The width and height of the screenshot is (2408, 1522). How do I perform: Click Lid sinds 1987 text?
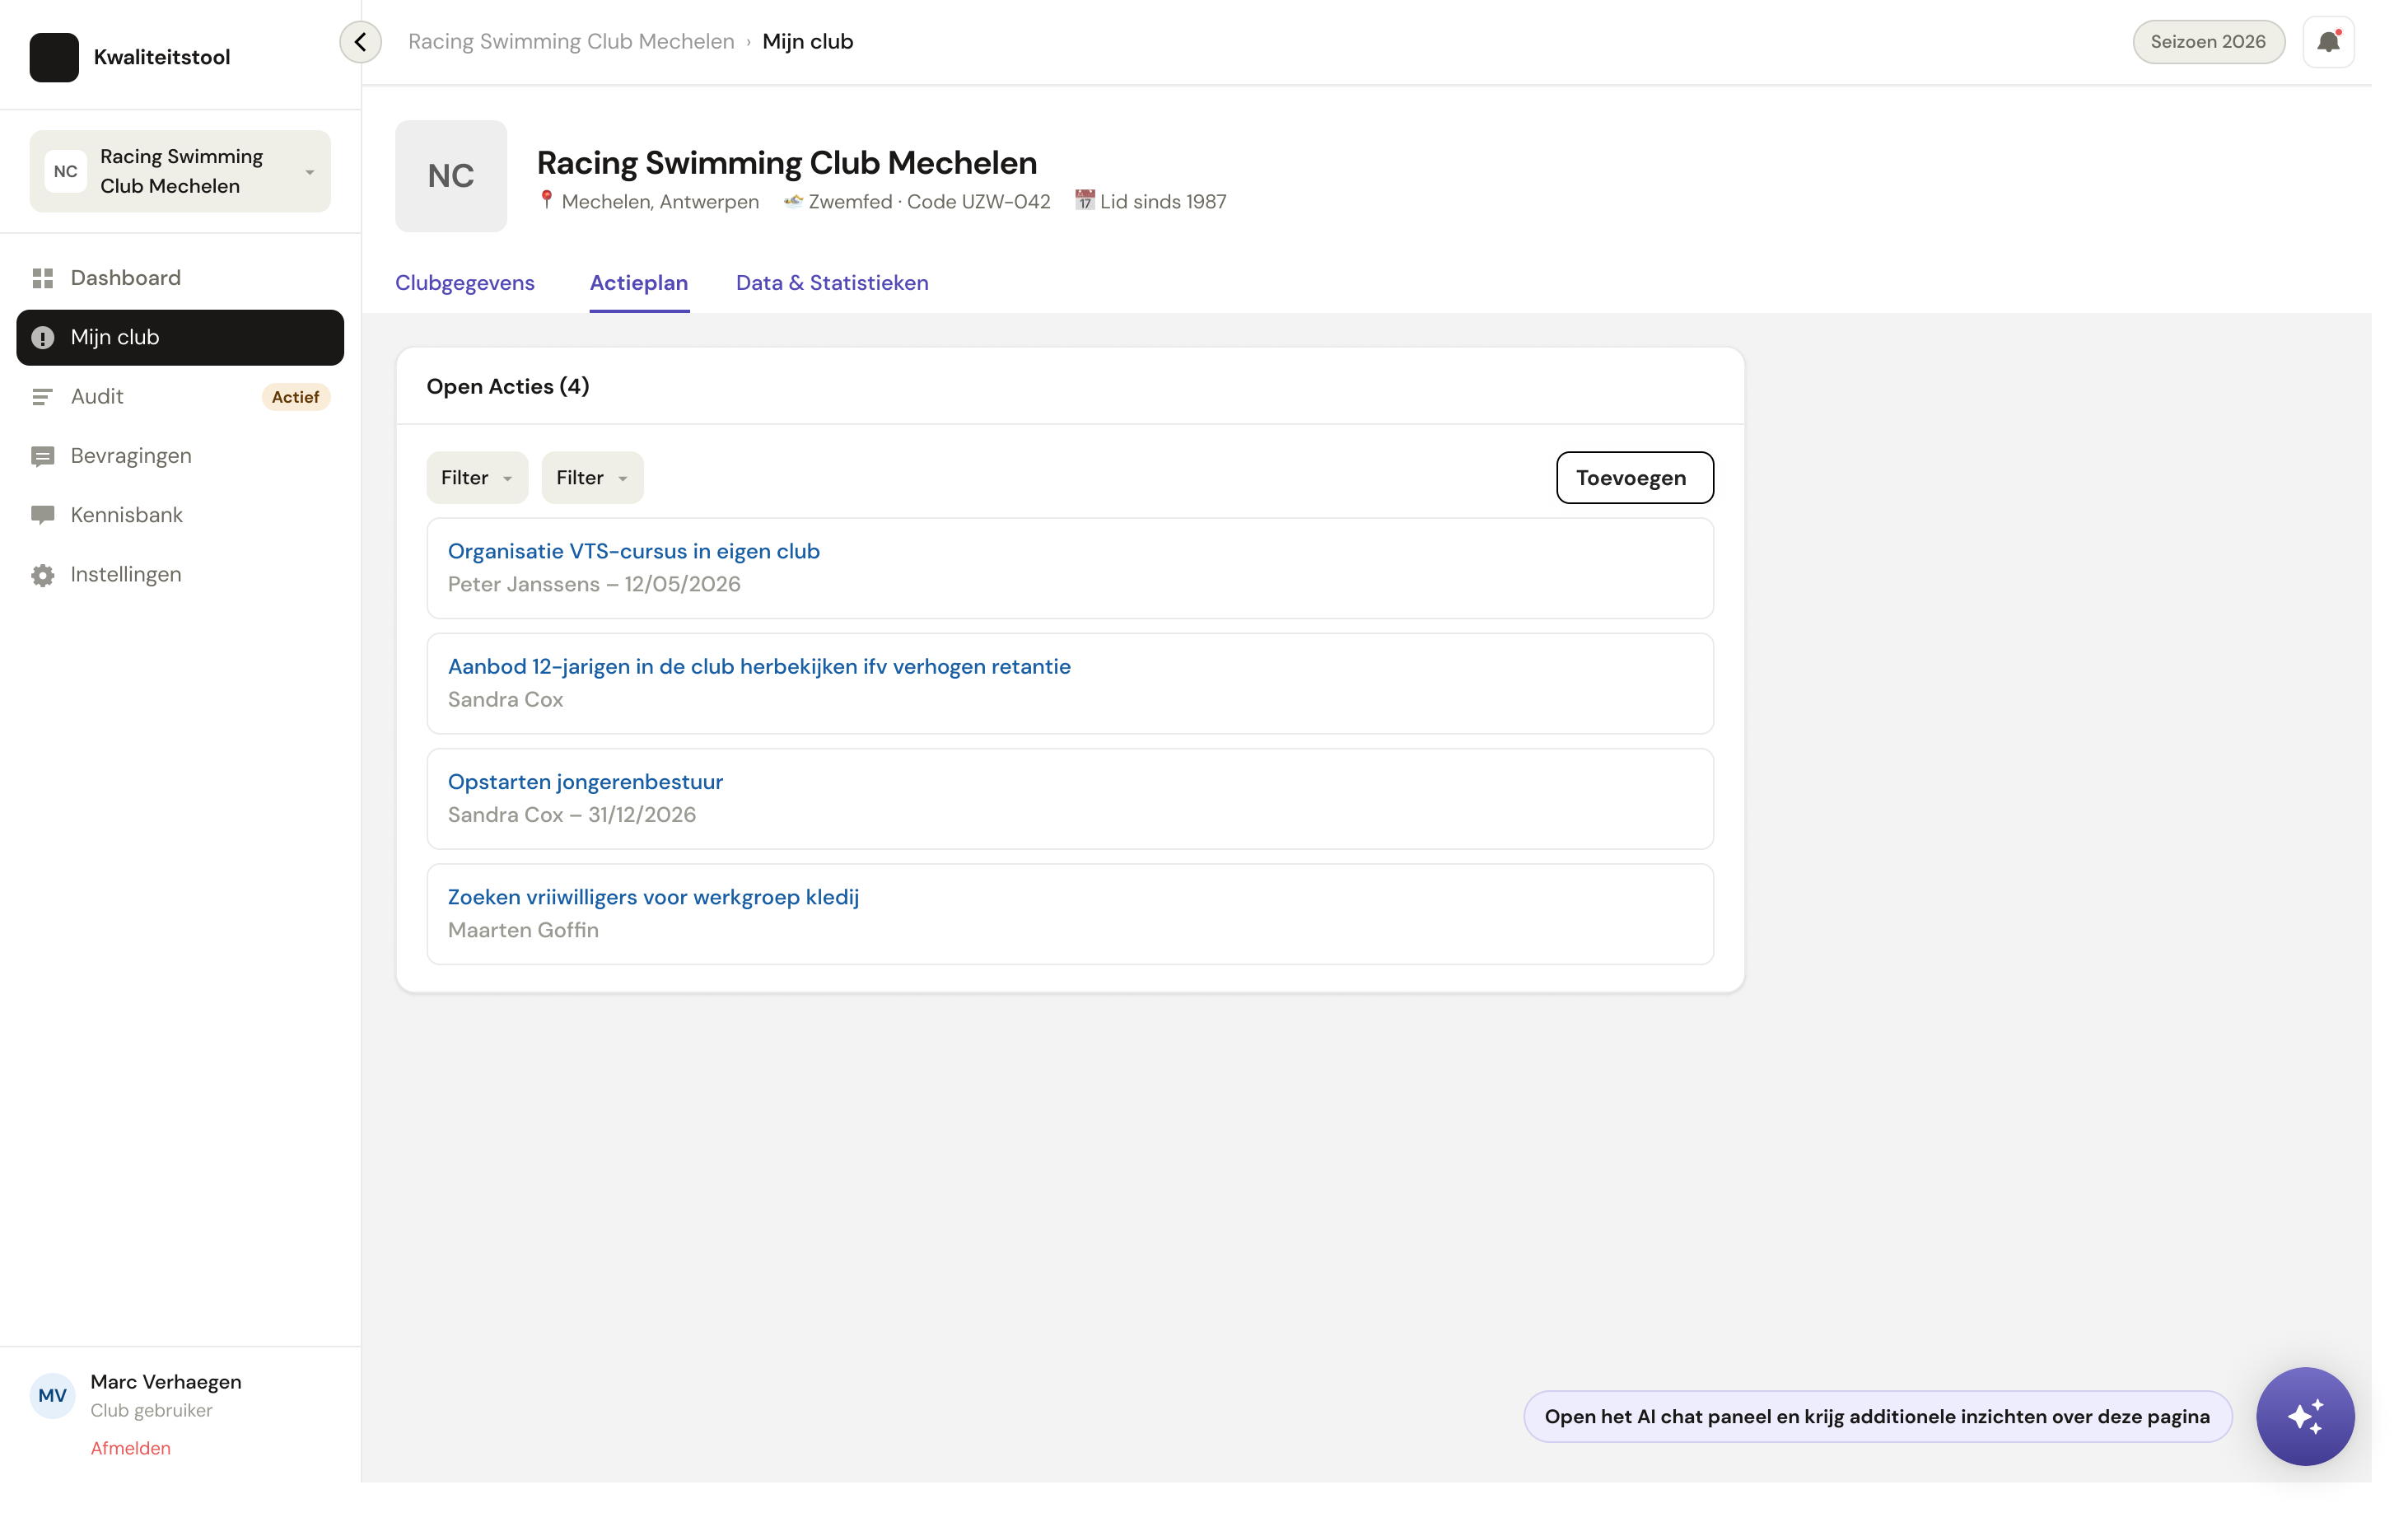coord(1163,202)
